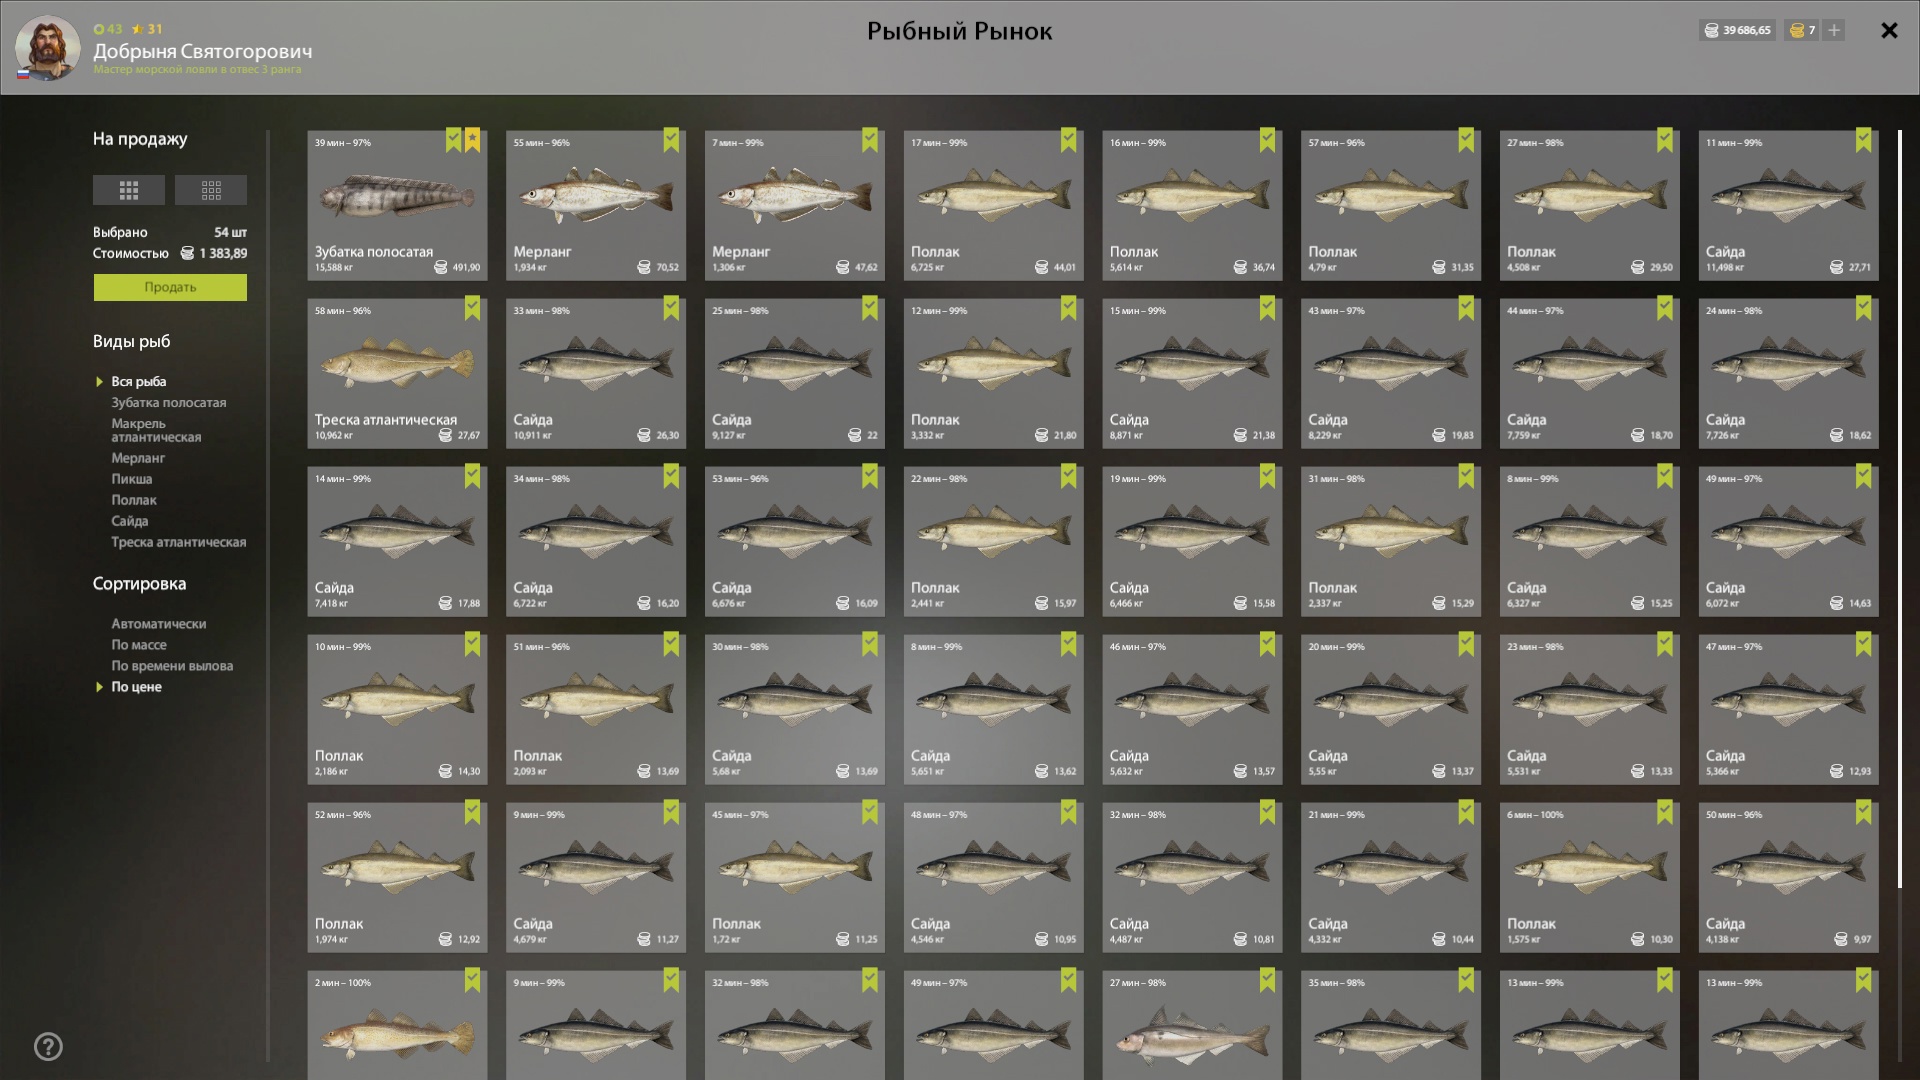1920x1080 pixels.
Task: Sort fish По времени вылова
Action: pos(172,666)
